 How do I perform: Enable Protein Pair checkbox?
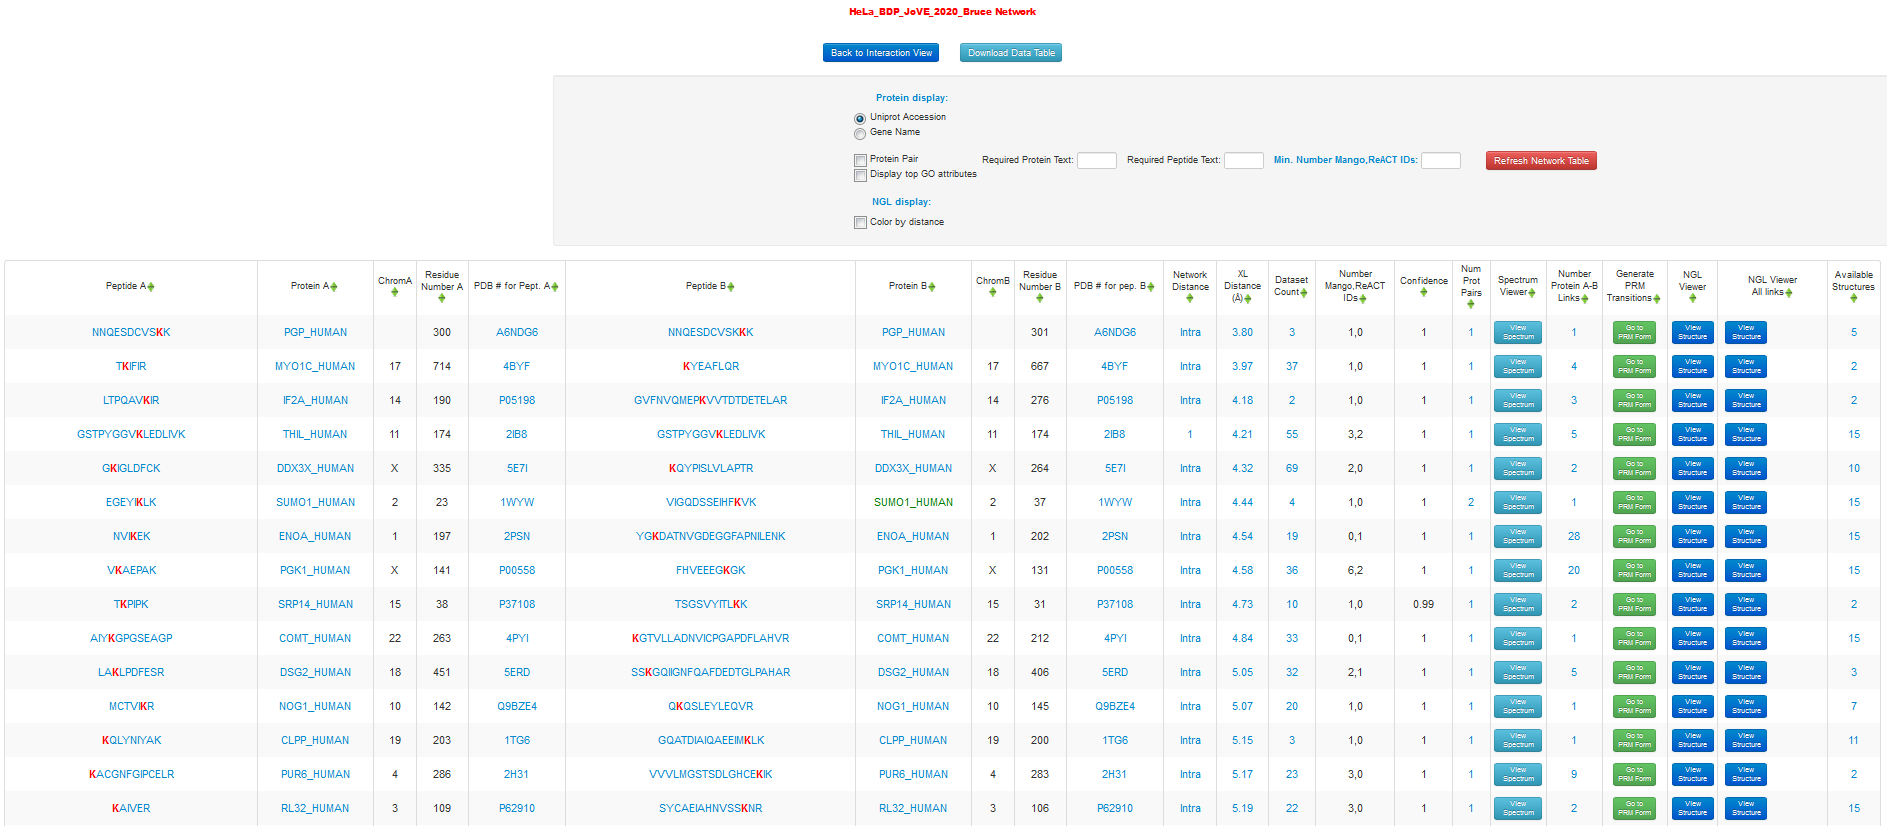coord(860,160)
